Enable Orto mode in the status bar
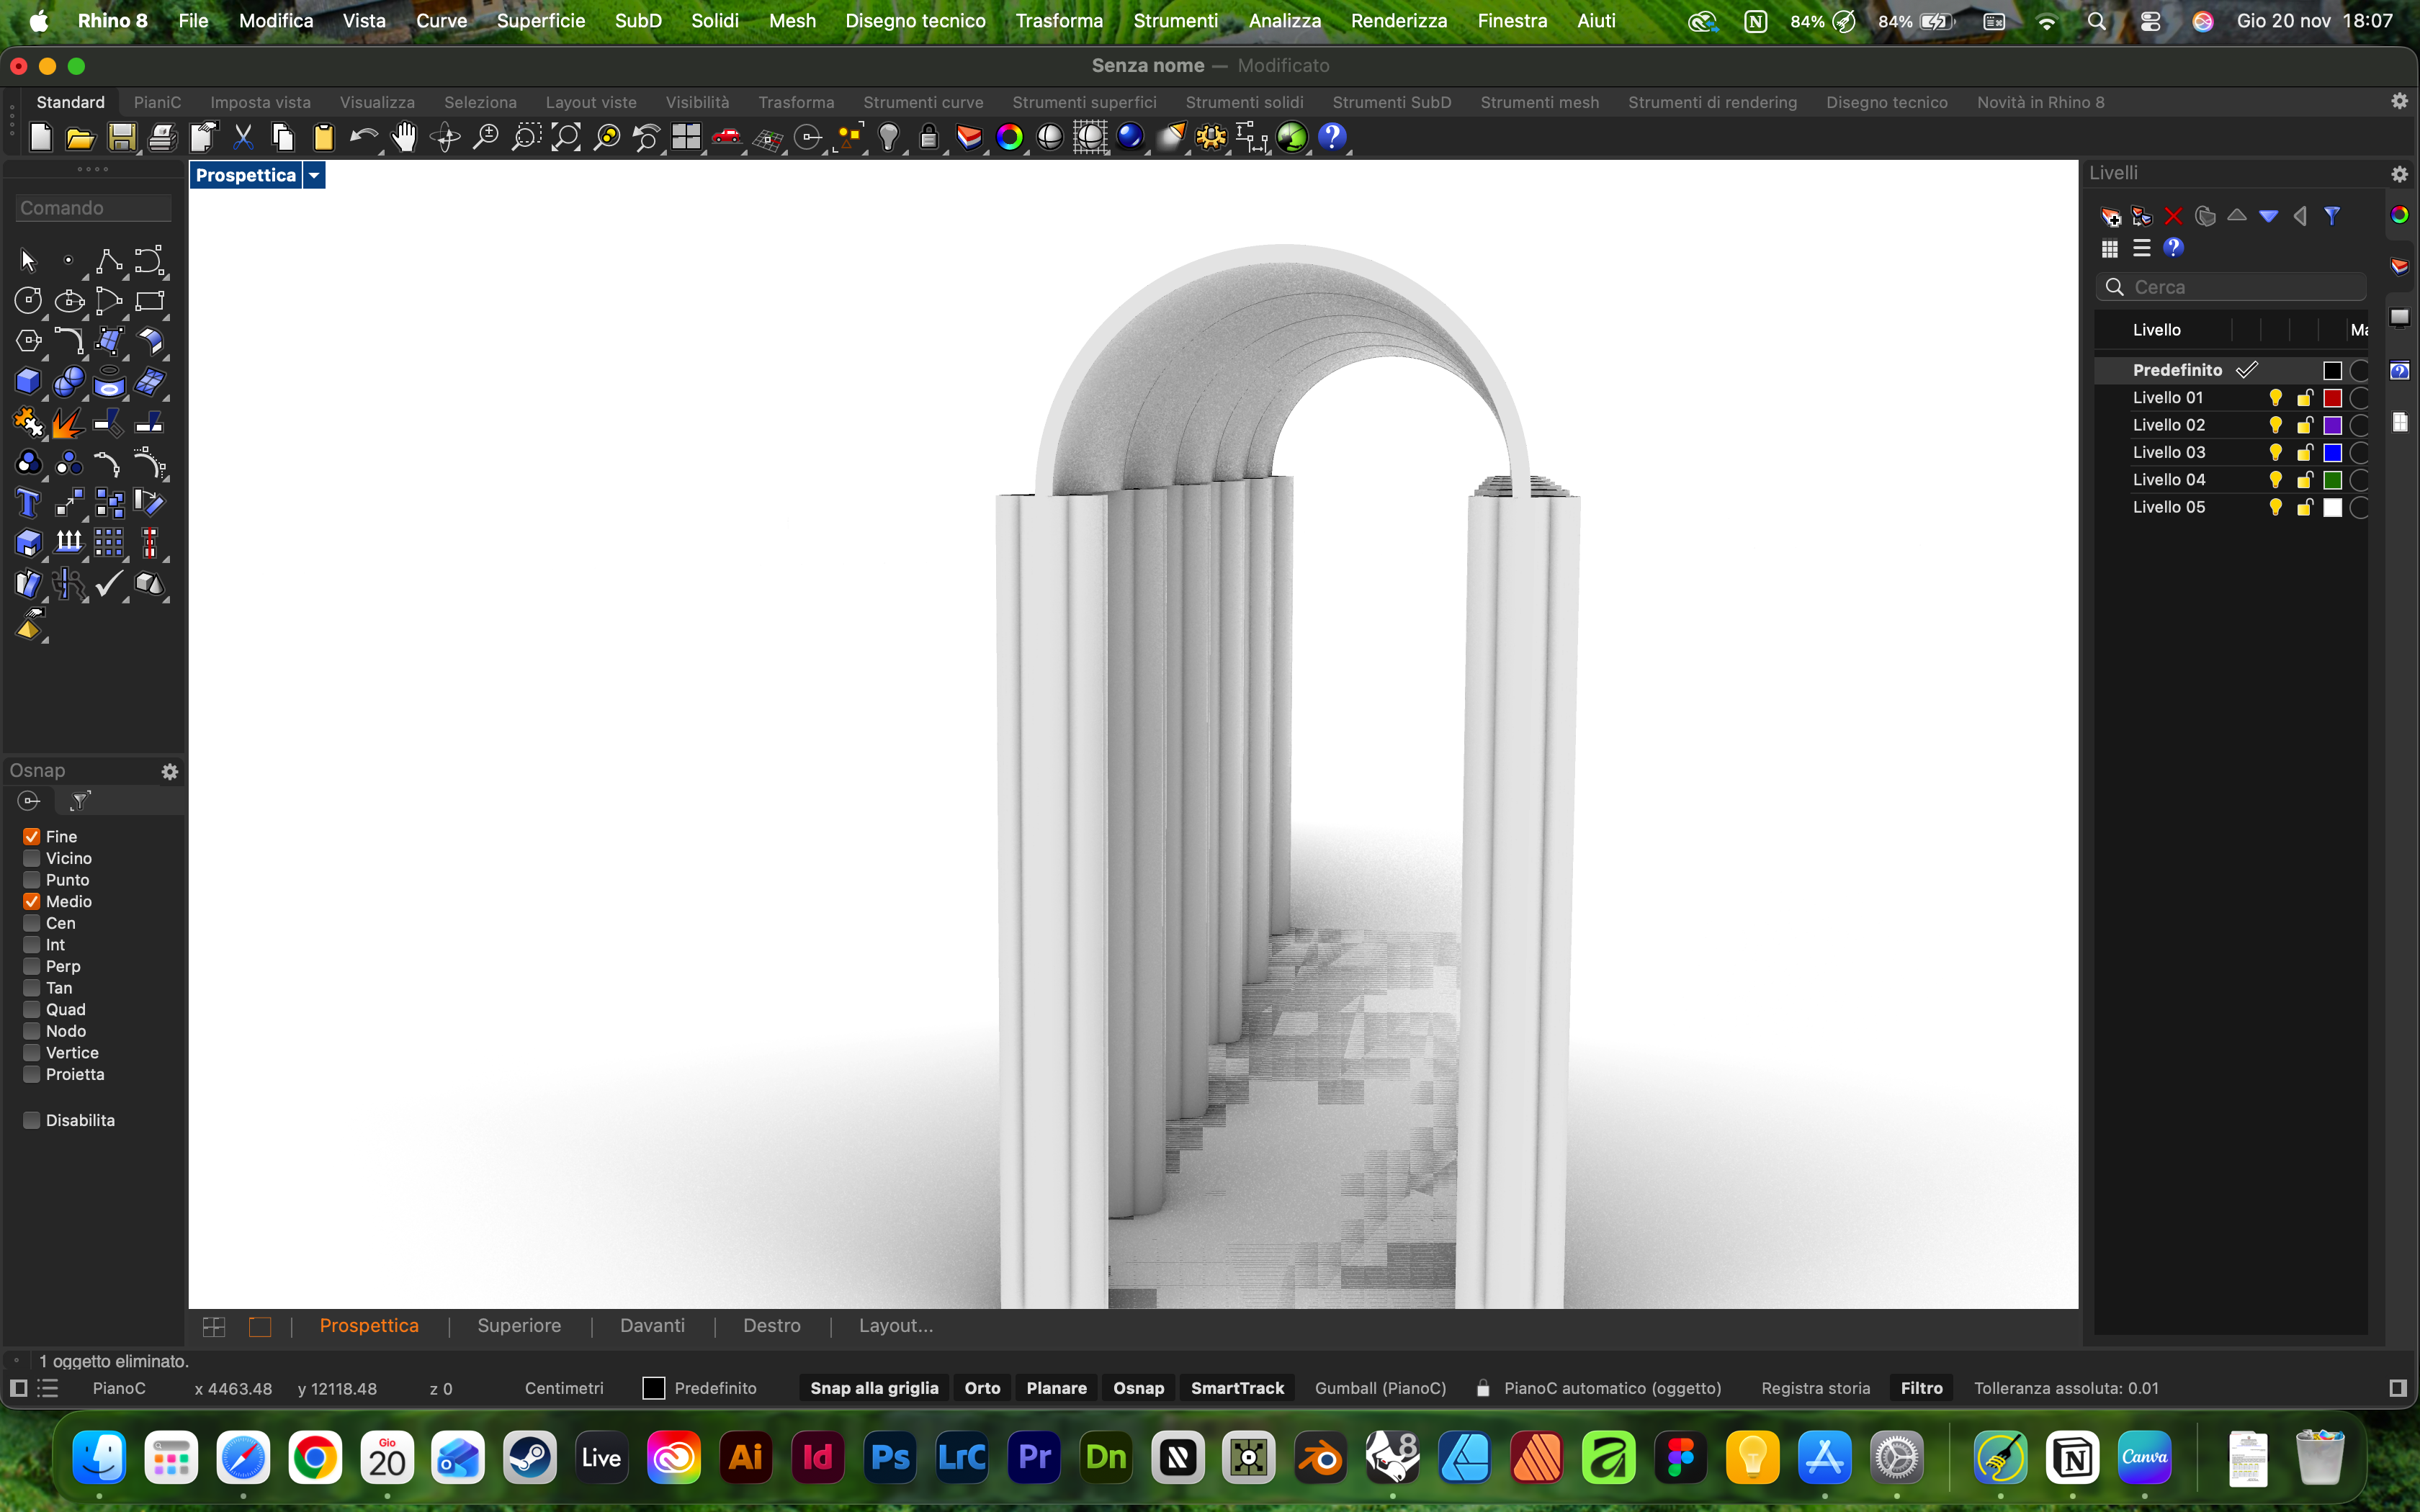Screen dimensions: 2420x1512 (x=982, y=1388)
